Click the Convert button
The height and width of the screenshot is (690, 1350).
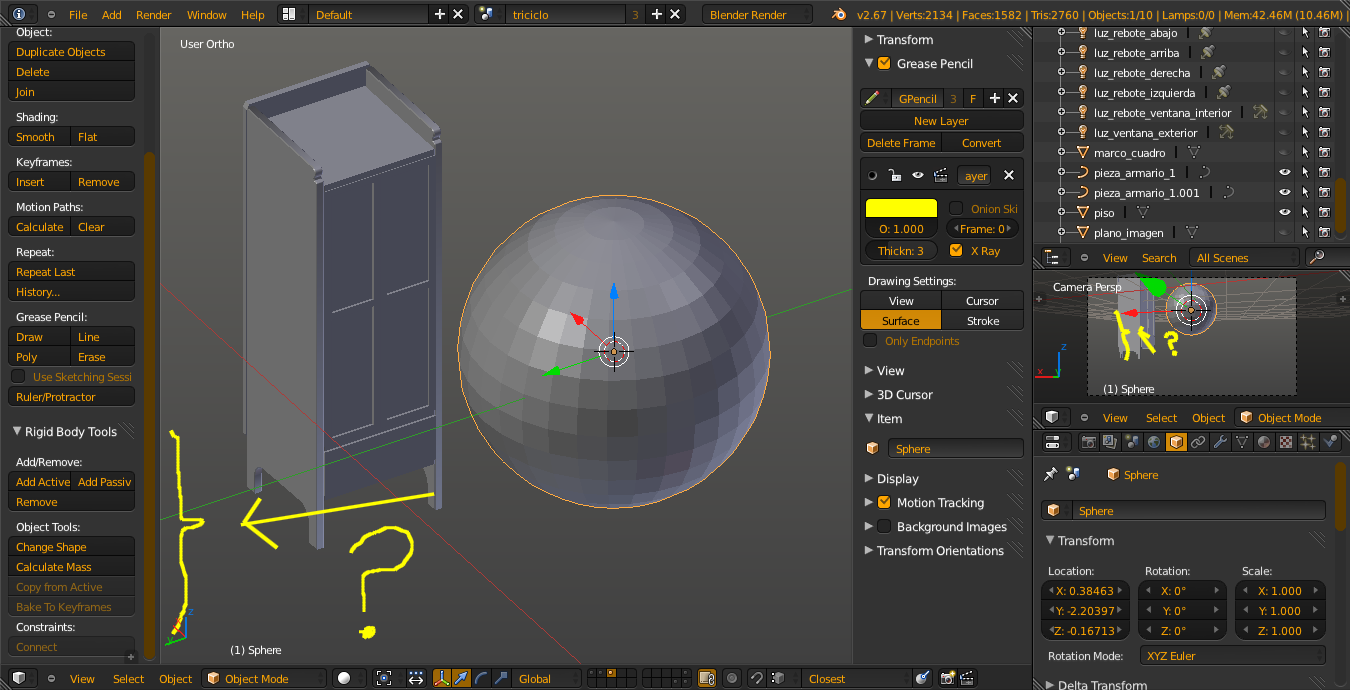tap(982, 142)
